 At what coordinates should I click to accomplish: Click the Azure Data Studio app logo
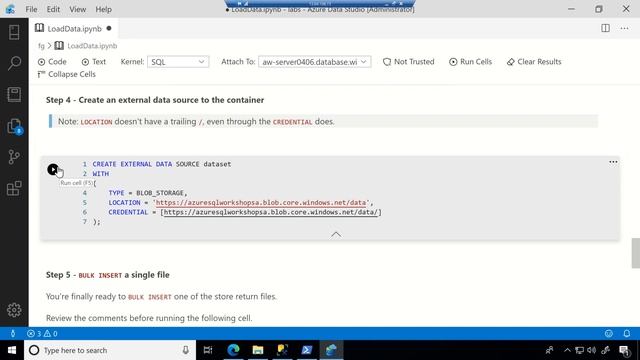(x=10, y=9)
